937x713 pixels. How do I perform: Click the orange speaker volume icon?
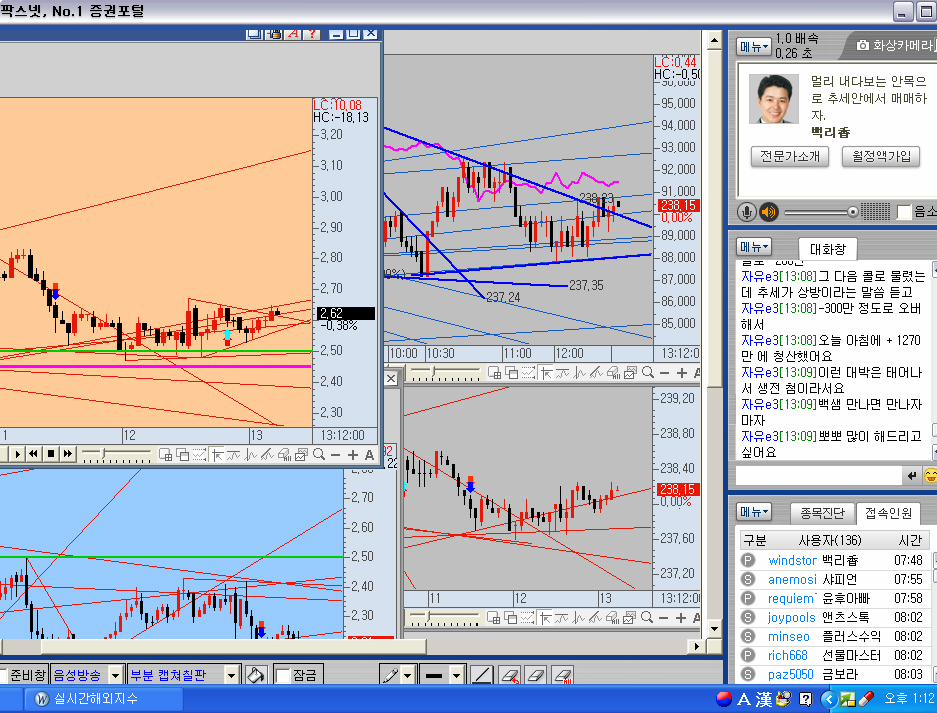[x=768, y=212]
